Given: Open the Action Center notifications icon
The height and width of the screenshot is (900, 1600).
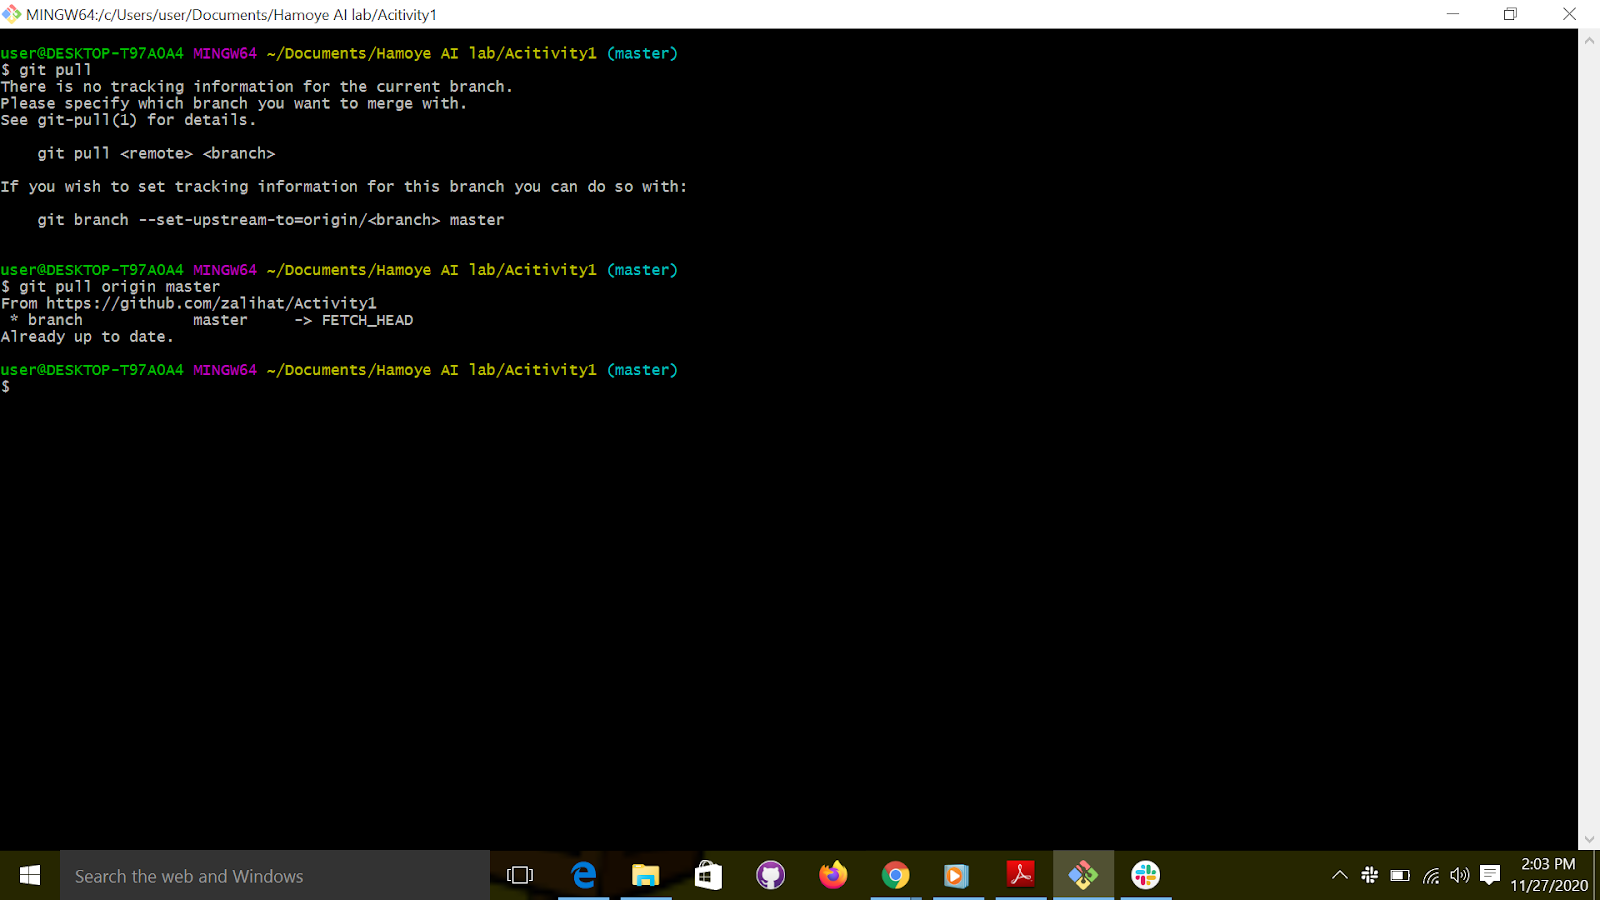Looking at the screenshot, I should tap(1490, 876).
